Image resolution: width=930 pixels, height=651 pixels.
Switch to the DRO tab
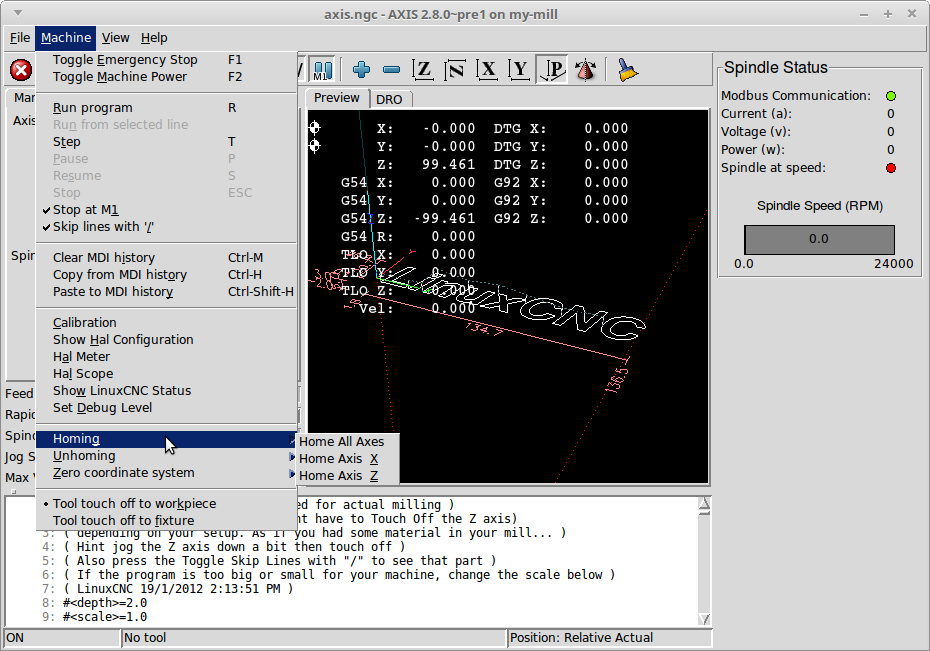pos(389,99)
